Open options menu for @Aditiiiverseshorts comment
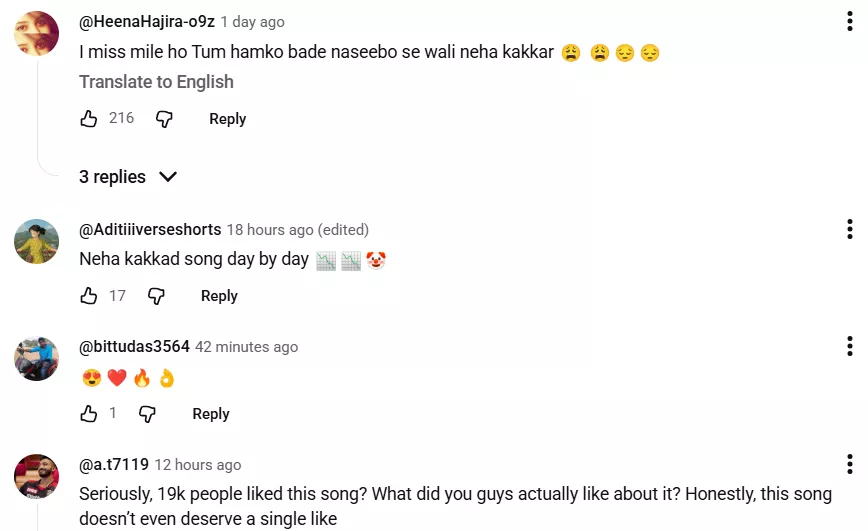868x531 pixels. [x=849, y=229]
